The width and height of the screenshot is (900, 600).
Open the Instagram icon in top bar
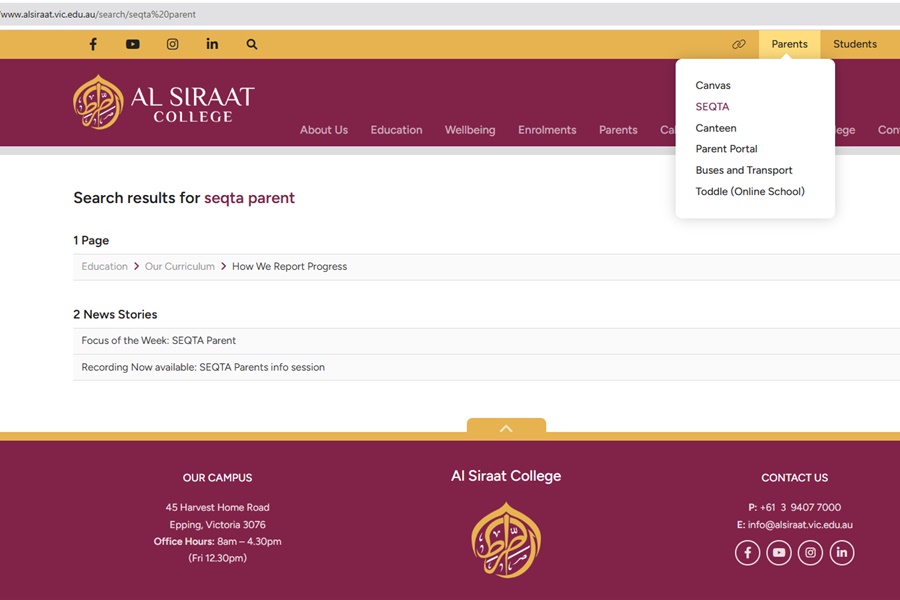(x=172, y=44)
